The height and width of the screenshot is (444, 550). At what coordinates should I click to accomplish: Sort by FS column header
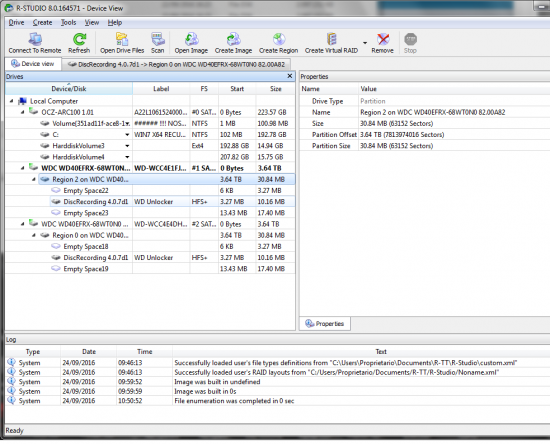pyautogui.click(x=204, y=89)
